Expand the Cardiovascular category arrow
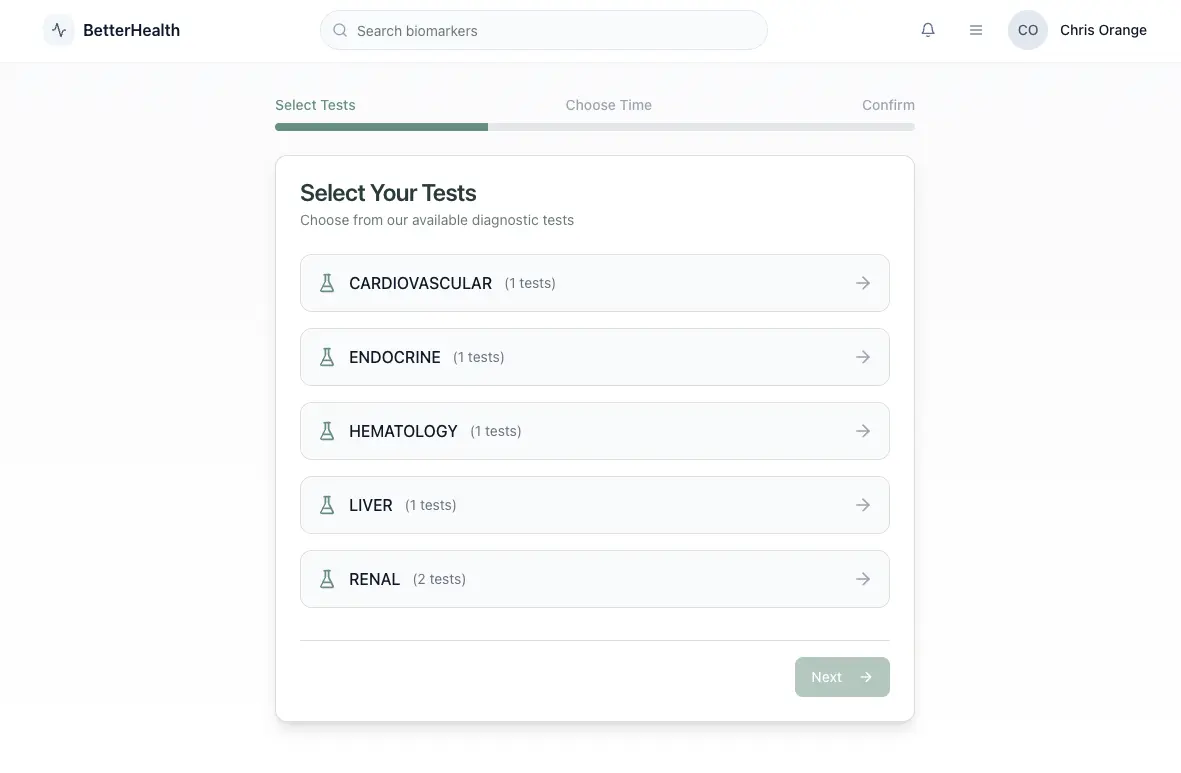 (863, 283)
